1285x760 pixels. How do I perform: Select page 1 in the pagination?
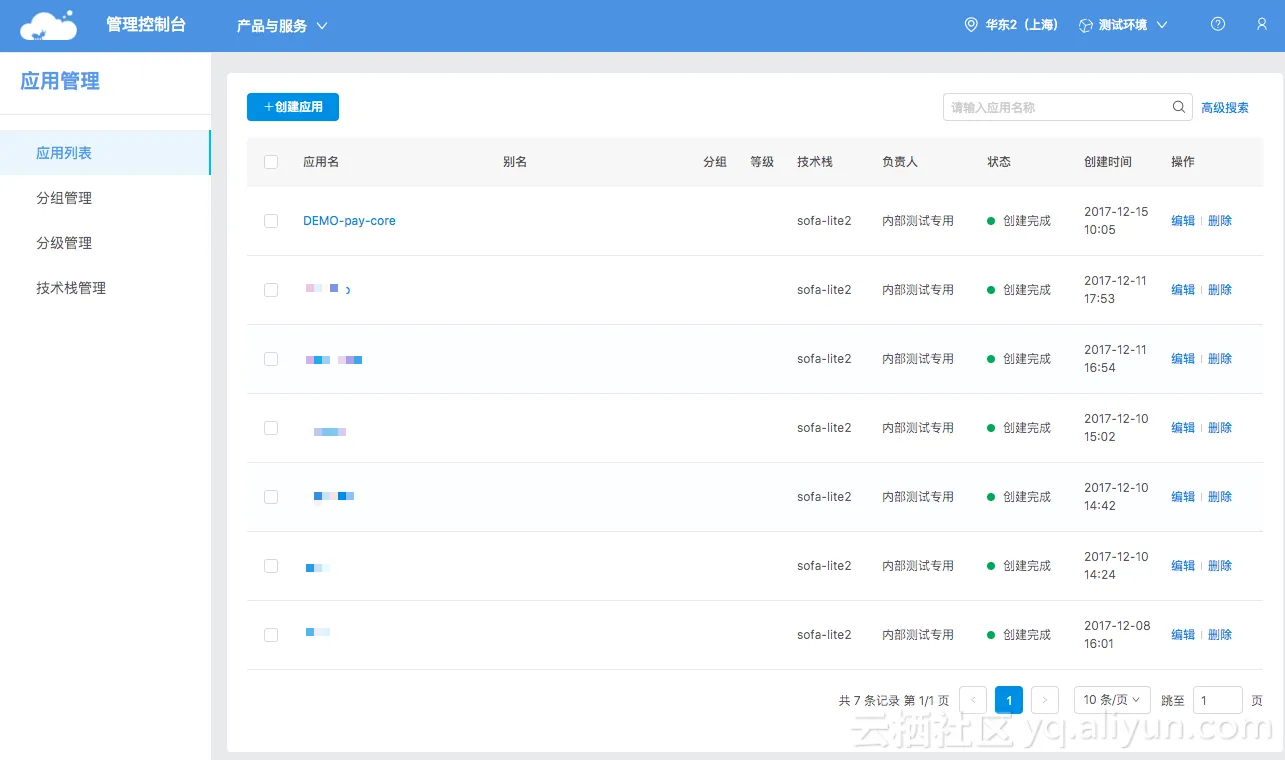[1009, 700]
